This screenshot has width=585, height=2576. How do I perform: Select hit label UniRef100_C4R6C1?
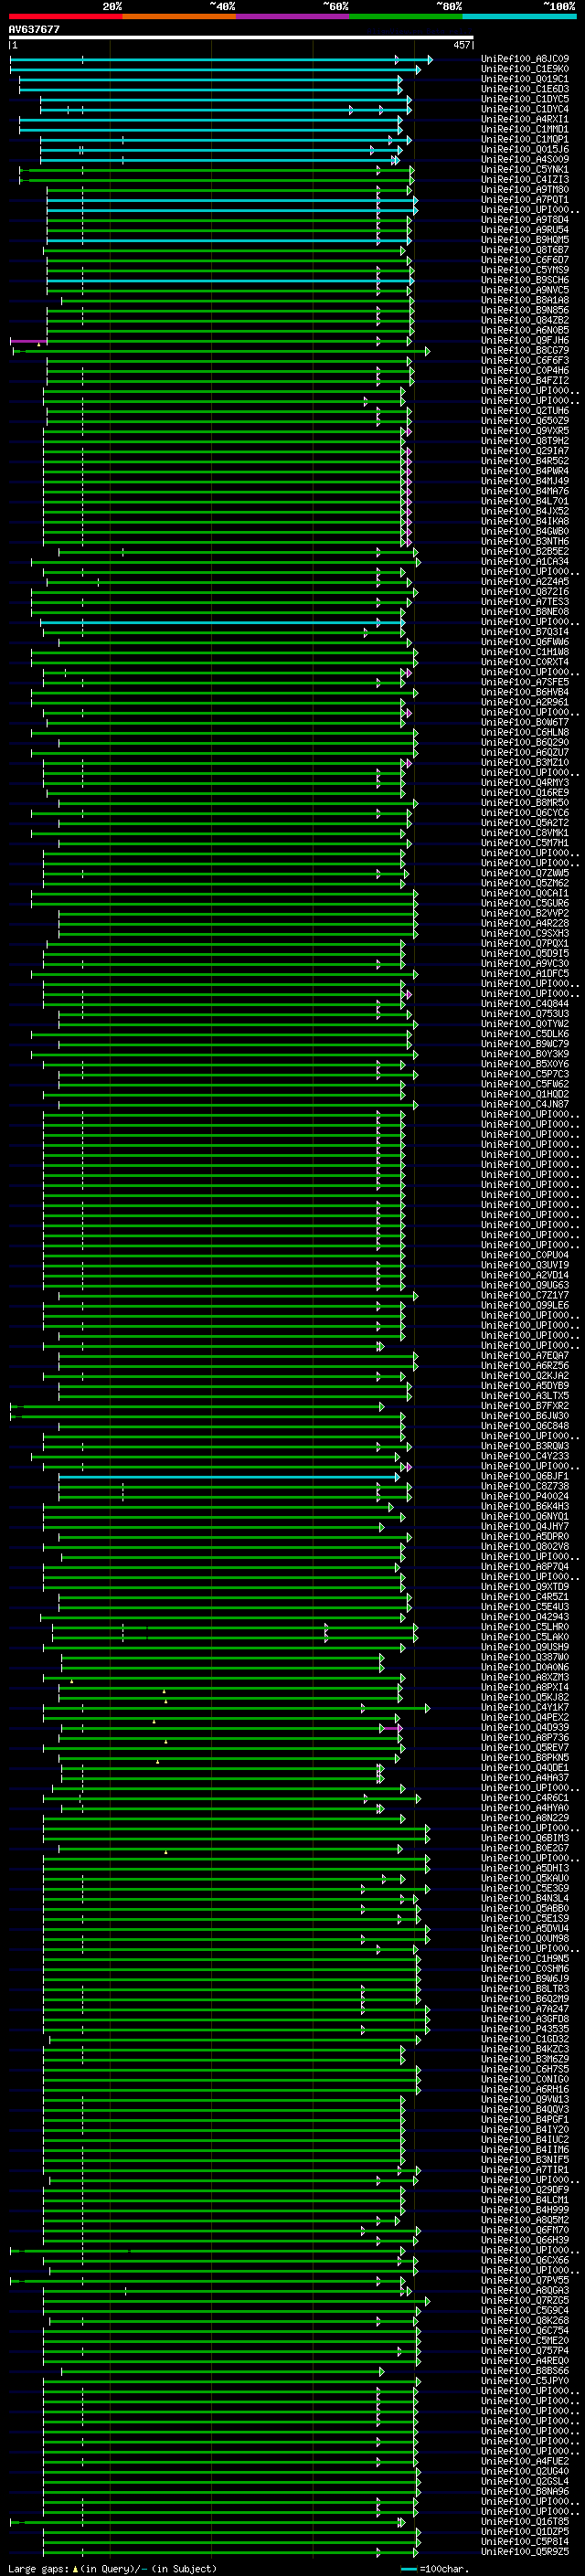pyautogui.click(x=525, y=1798)
